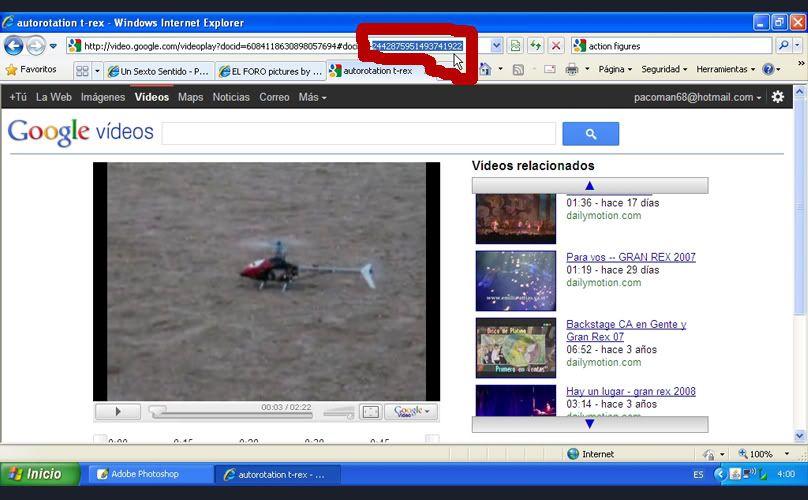Click the Para vos GRAN REX thumbnail
Image resolution: width=808 pixels, height=500 pixels.
coord(516,281)
